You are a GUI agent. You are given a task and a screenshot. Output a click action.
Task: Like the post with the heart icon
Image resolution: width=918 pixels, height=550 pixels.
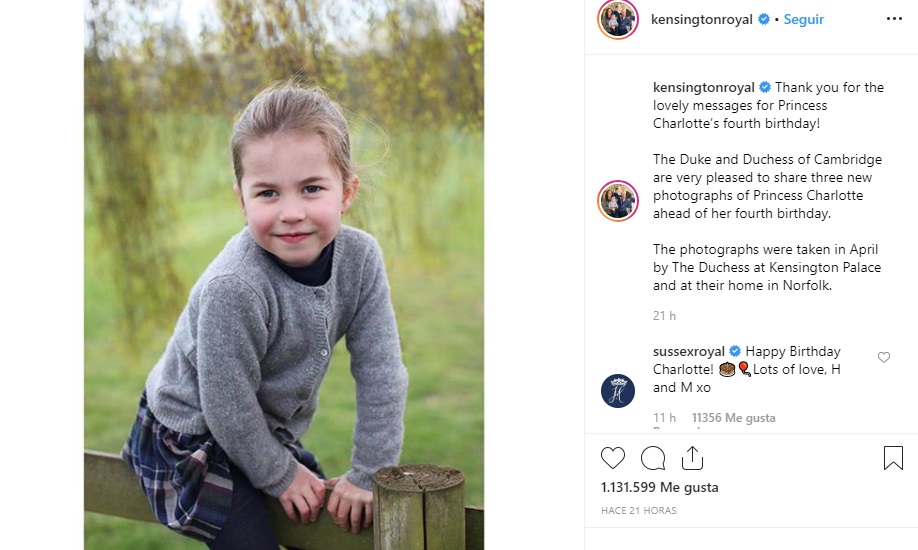pos(613,458)
